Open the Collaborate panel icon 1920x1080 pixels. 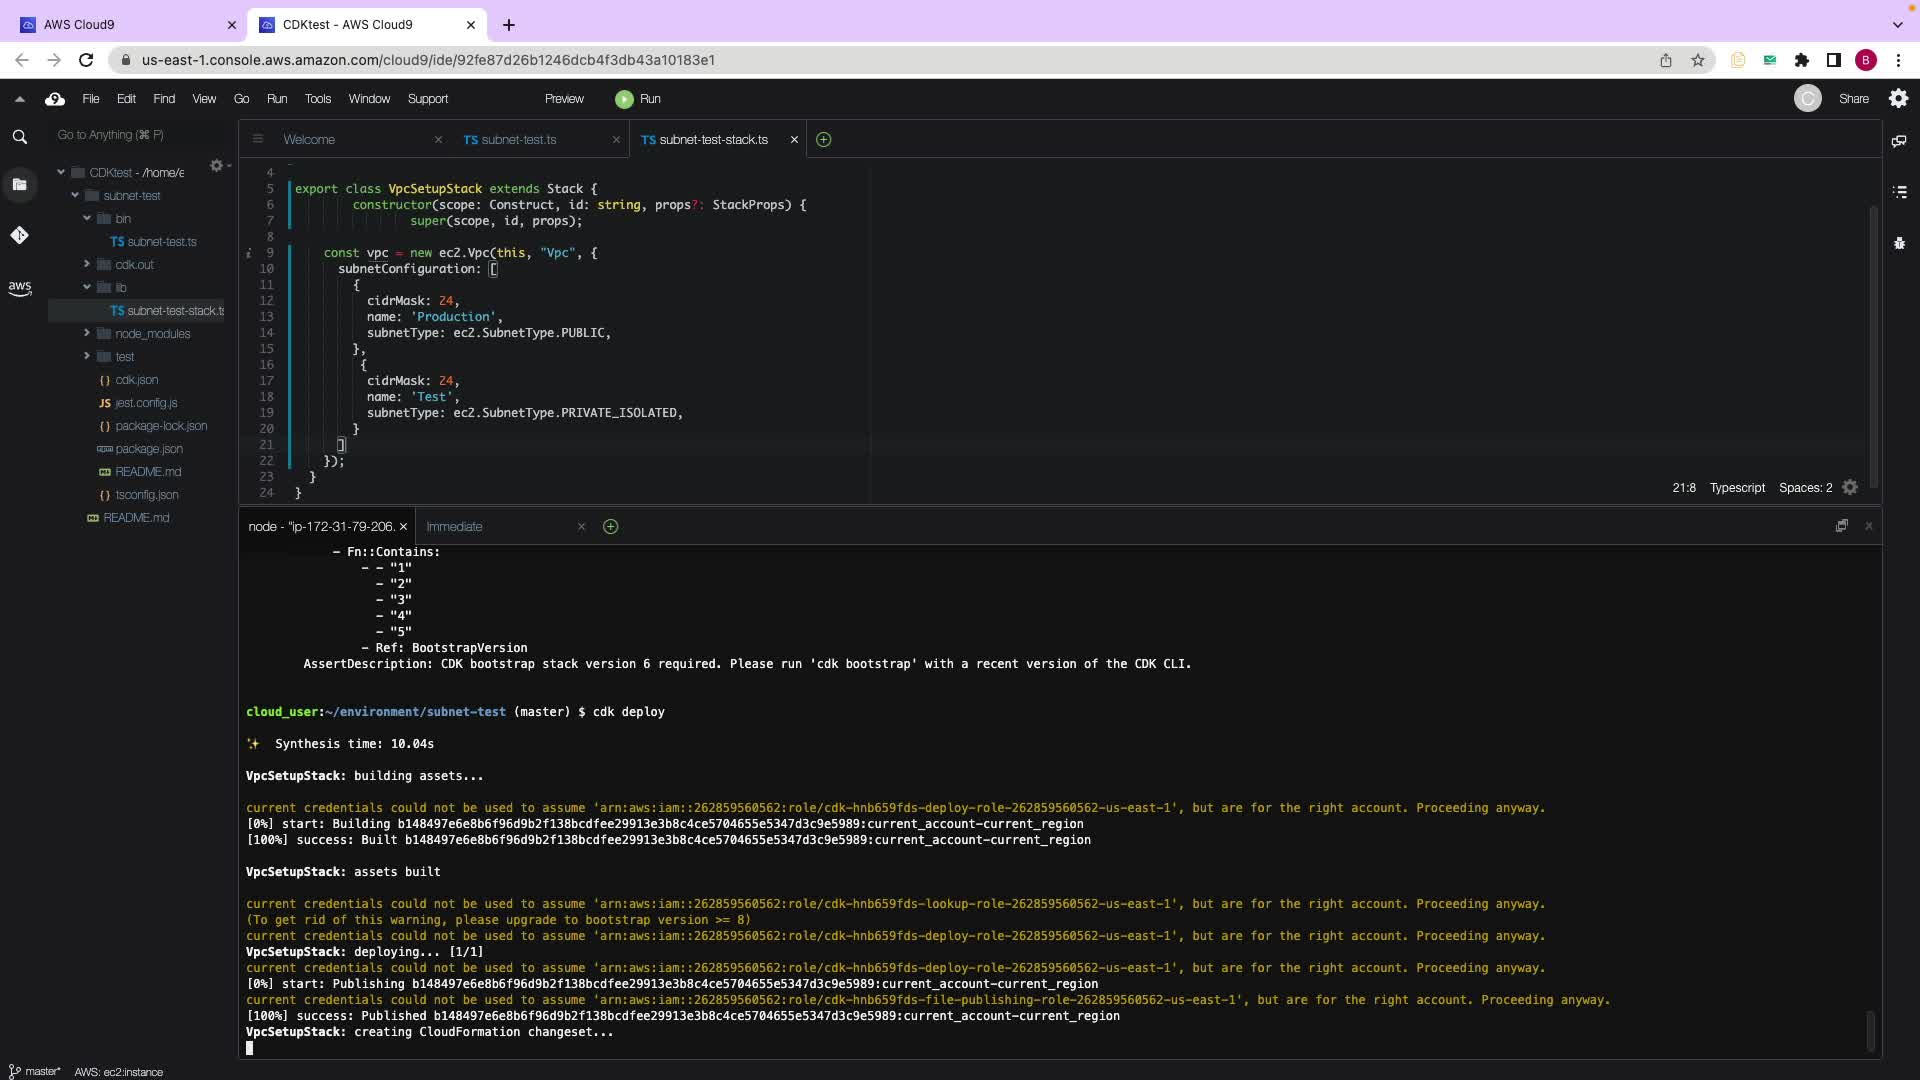coord(1899,141)
